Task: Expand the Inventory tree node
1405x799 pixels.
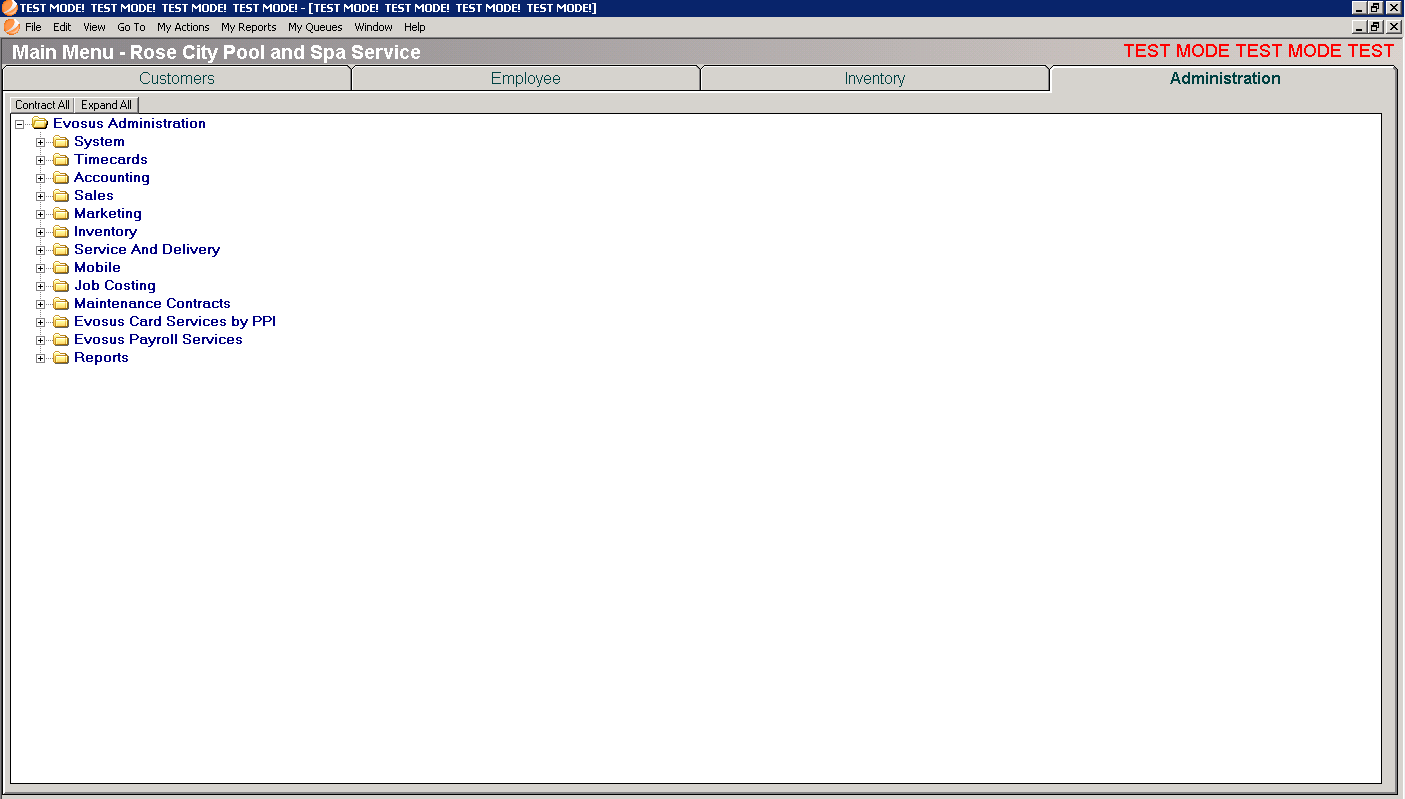Action: point(41,232)
